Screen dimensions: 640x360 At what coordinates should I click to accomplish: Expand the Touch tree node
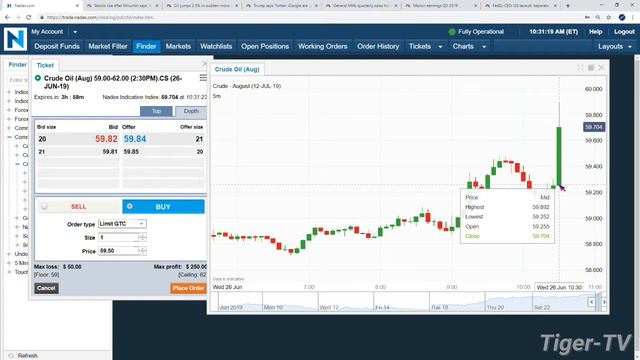(9, 272)
